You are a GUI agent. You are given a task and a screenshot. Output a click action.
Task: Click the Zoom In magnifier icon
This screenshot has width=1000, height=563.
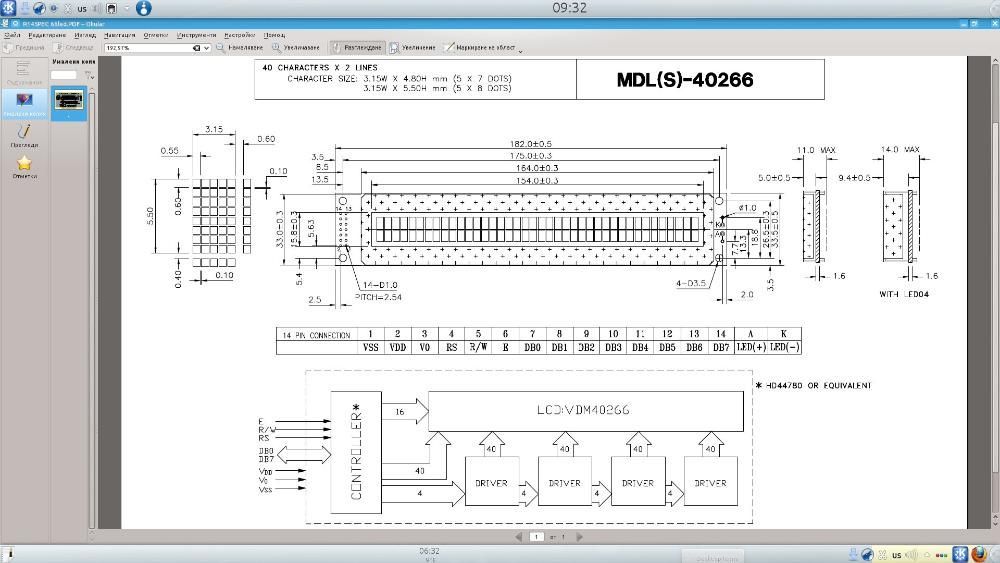[295, 48]
